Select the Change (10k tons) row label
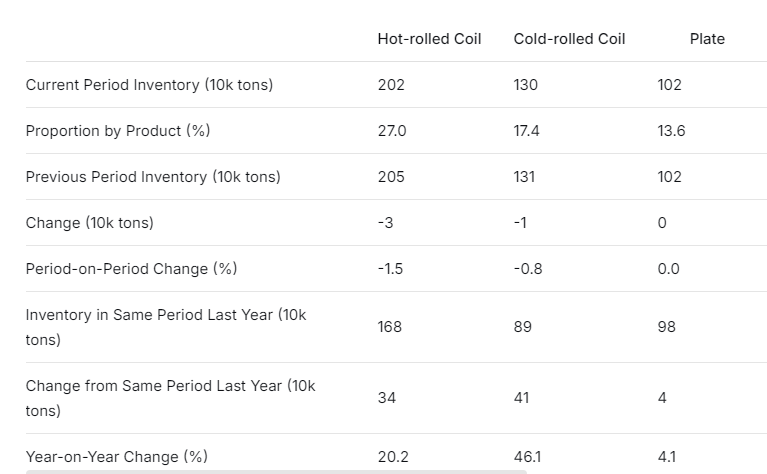Image resolution: width=767 pixels, height=474 pixels. pos(90,223)
